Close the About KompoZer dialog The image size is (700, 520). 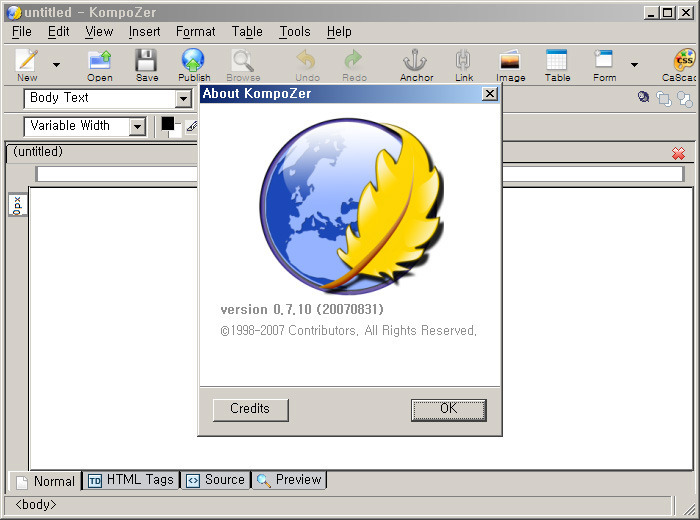(490, 94)
